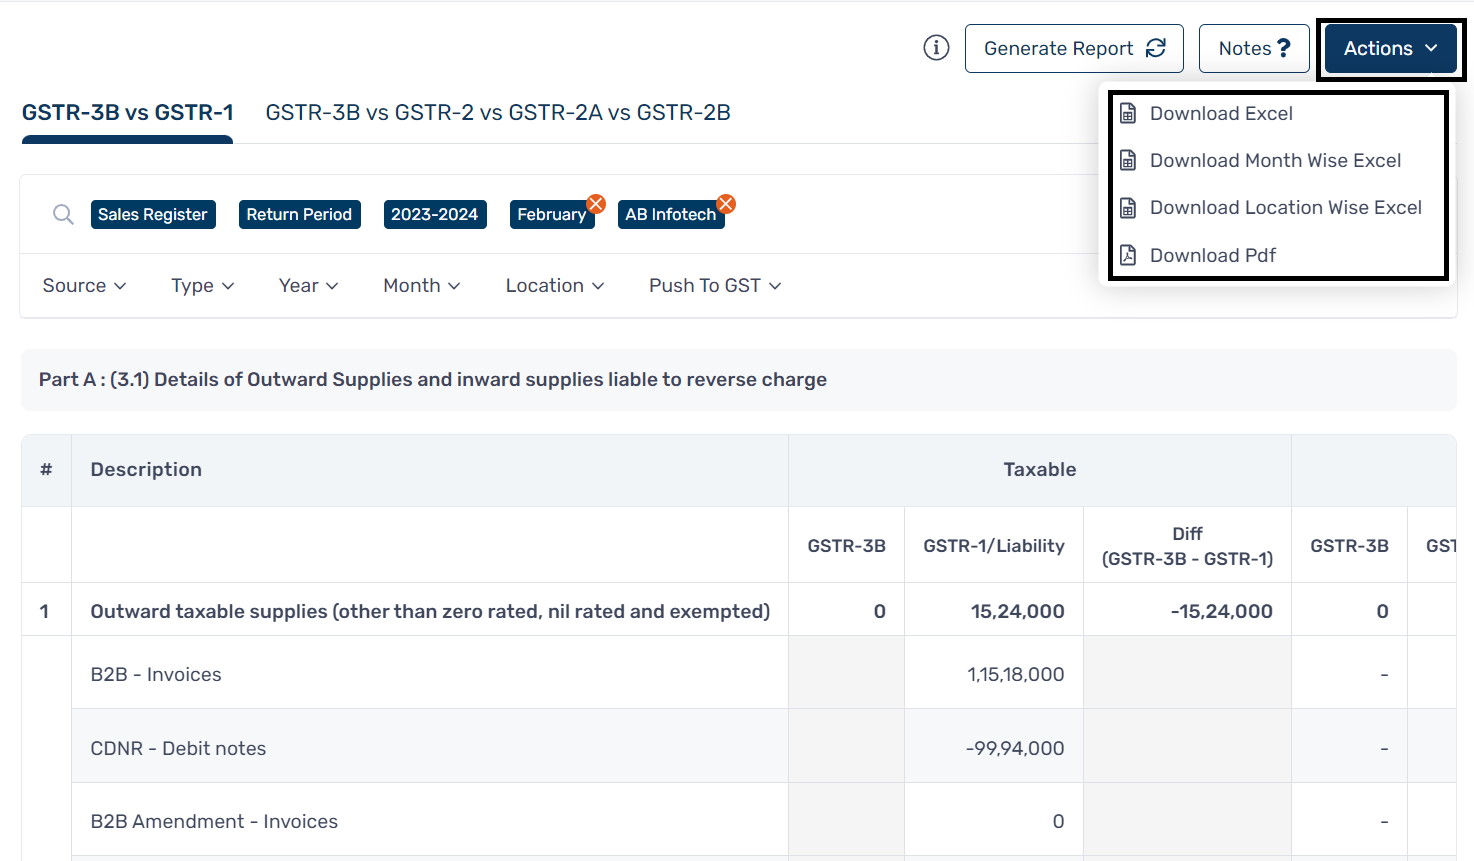Open the Year filter dropdown
The image size is (1474, 861).
tap(309, 286)
